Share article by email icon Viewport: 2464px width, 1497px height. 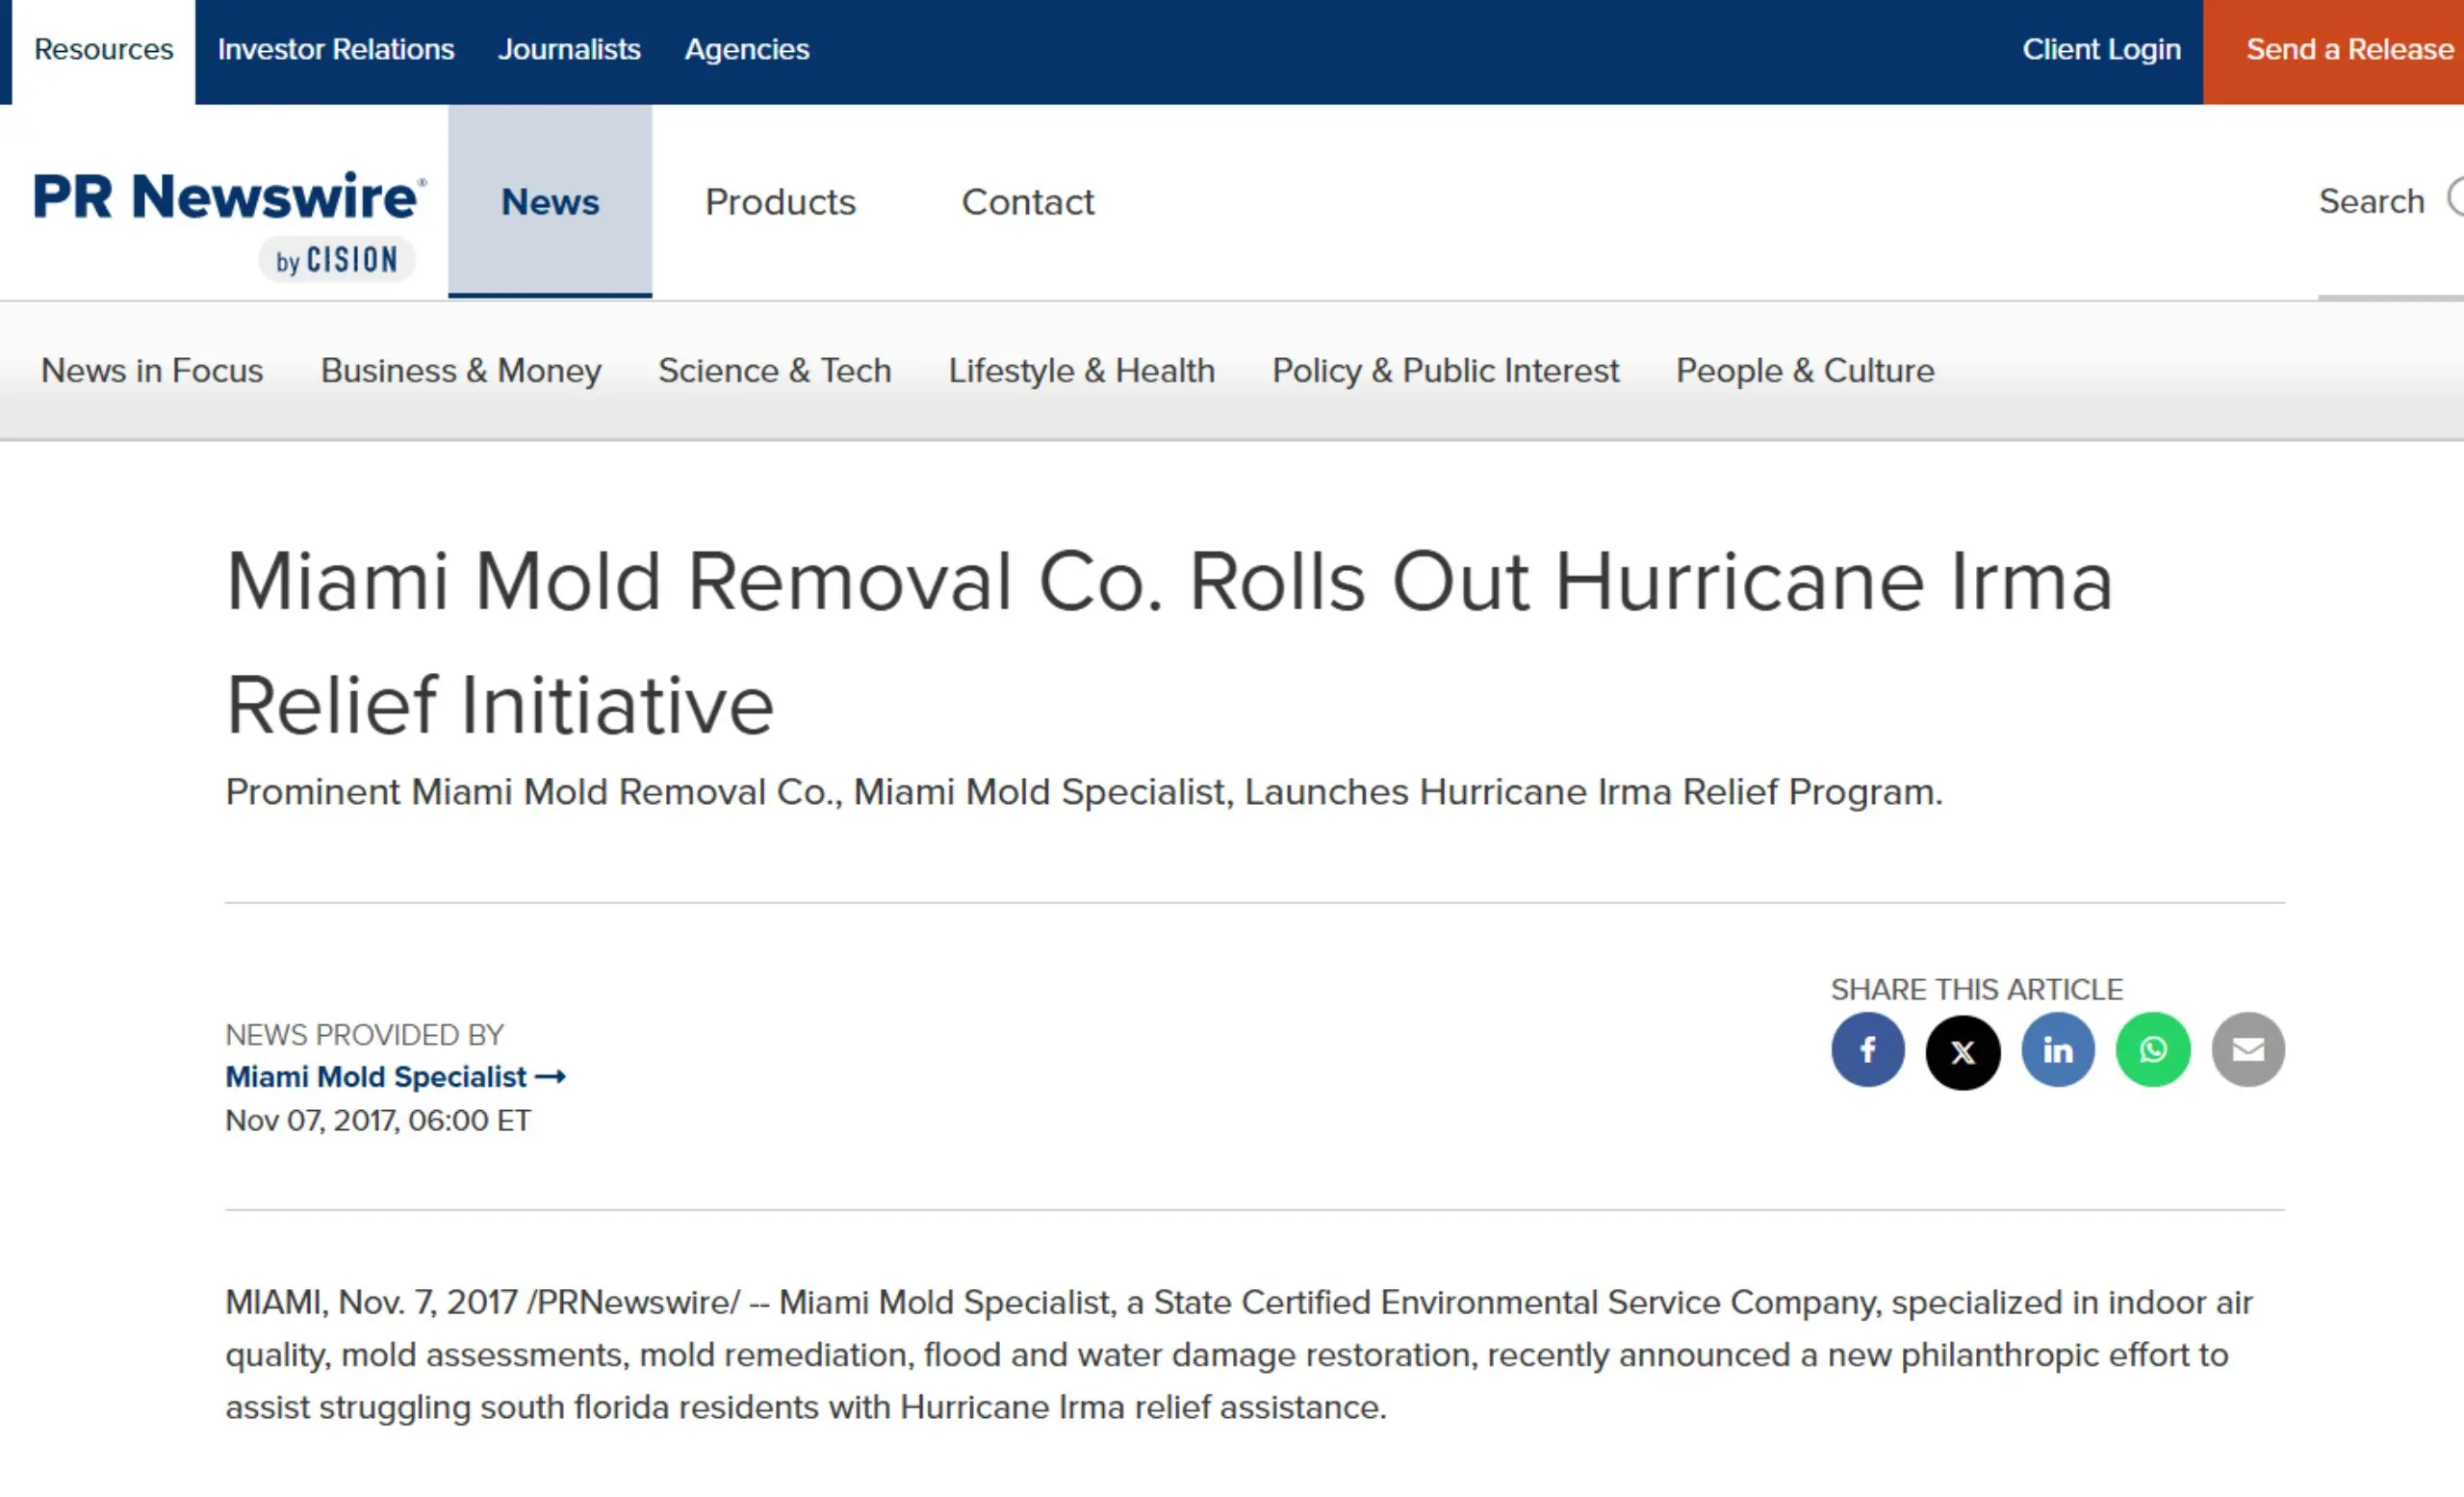coord(2248,1050)
